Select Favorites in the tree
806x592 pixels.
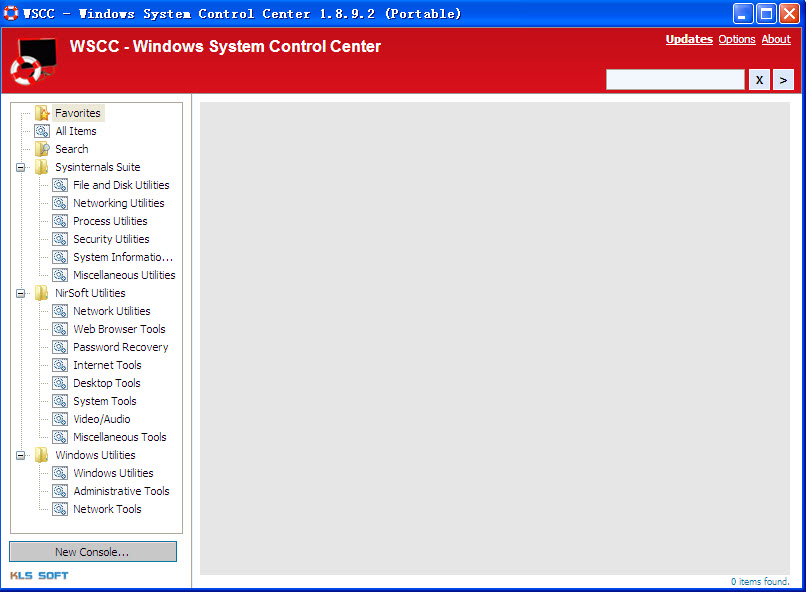tap(78, 113)
